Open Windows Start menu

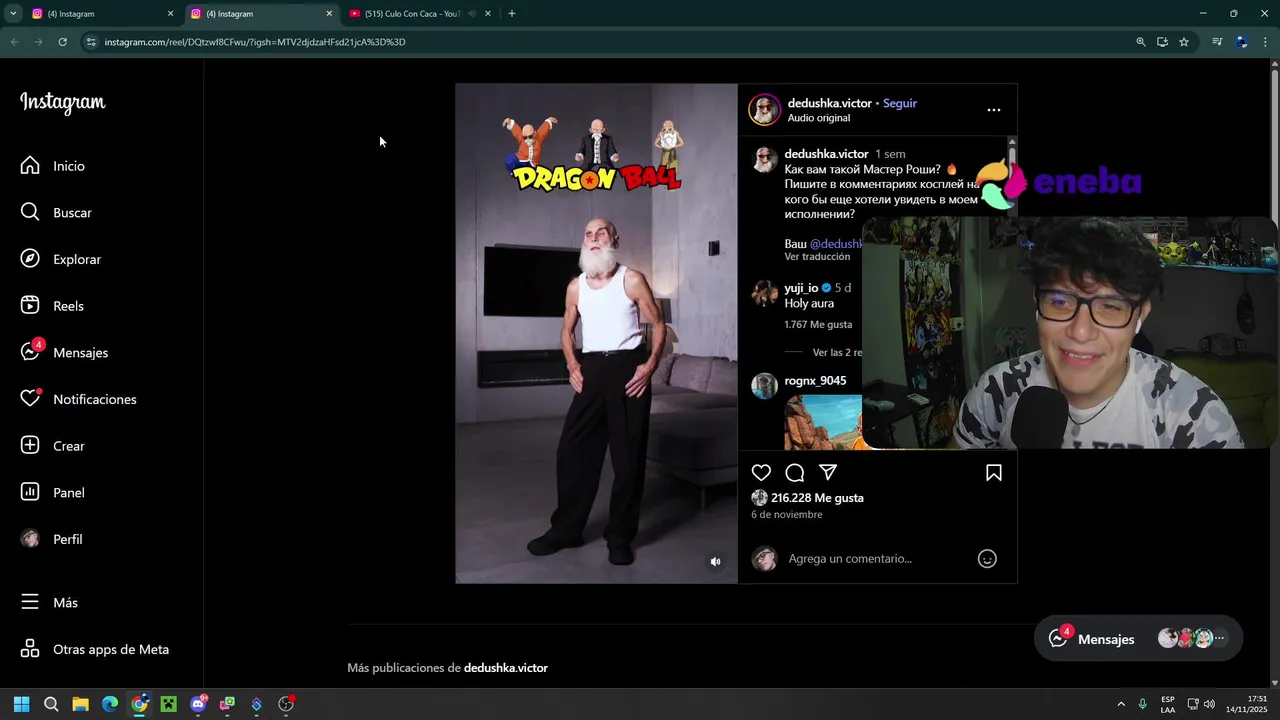[21, 704]
